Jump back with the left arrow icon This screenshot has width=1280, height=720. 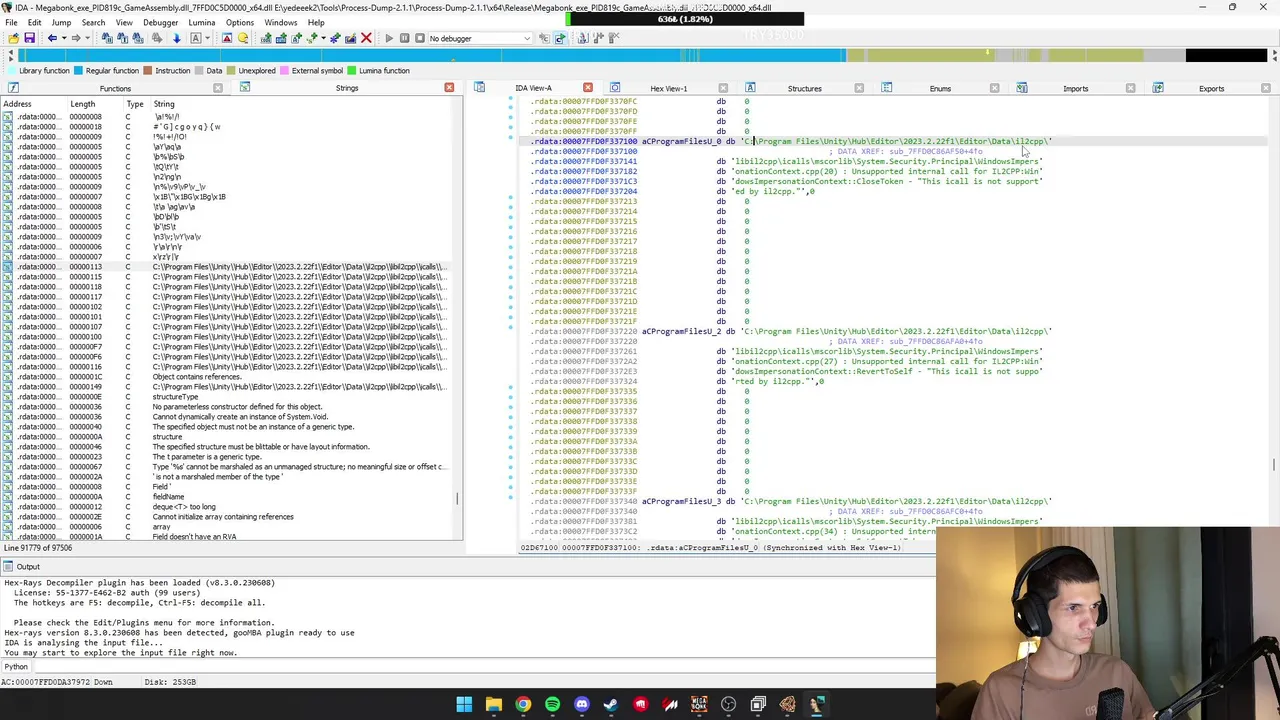(52, 38)
